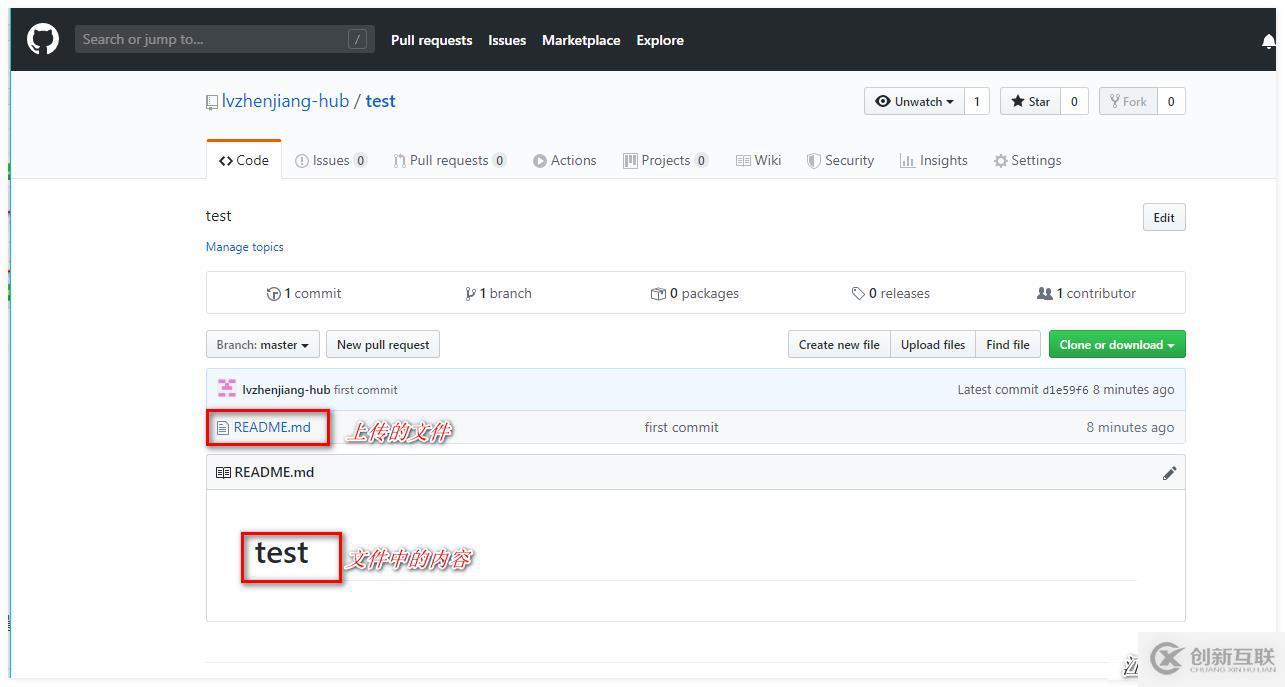The width and height of the screenshot is (1285, 687).
Task: Open Explore in top navigation
Action: [x=660, y=40]
